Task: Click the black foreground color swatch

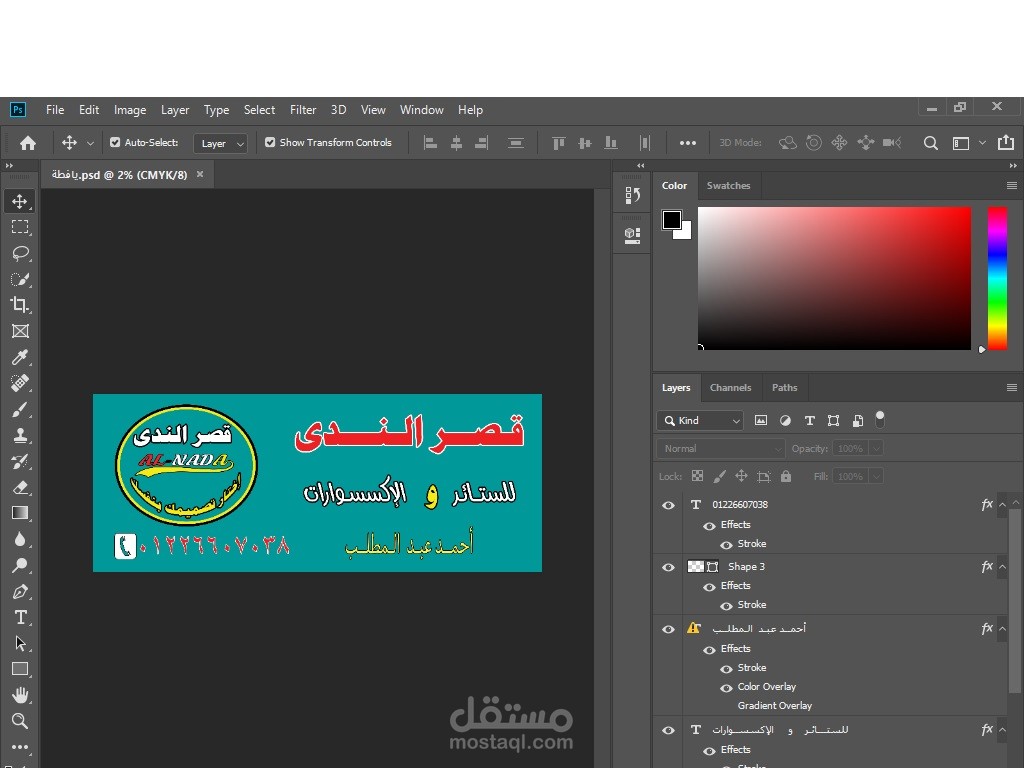Action: click(x=671, y=219)
